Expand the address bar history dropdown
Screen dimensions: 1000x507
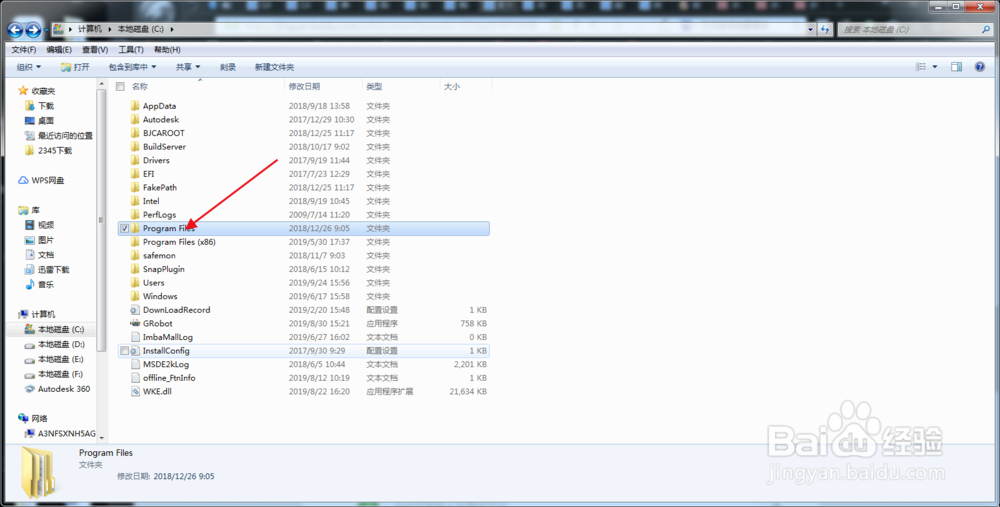(811, 29)
